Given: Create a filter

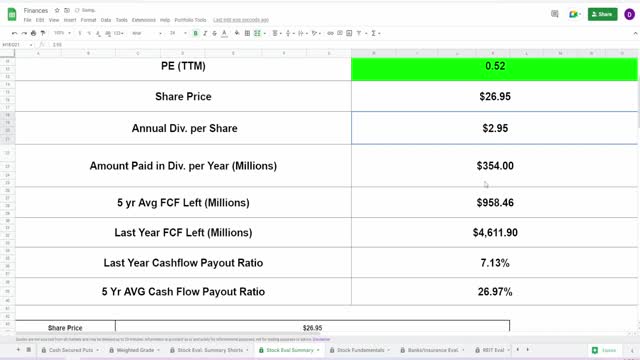Looking at the screenshot, I should (x=359, y=33).
